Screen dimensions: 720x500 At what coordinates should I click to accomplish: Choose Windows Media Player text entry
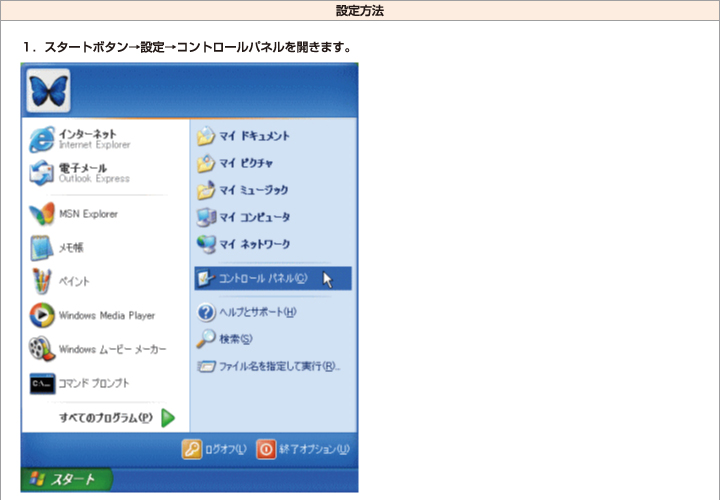[x=107, y=315]
